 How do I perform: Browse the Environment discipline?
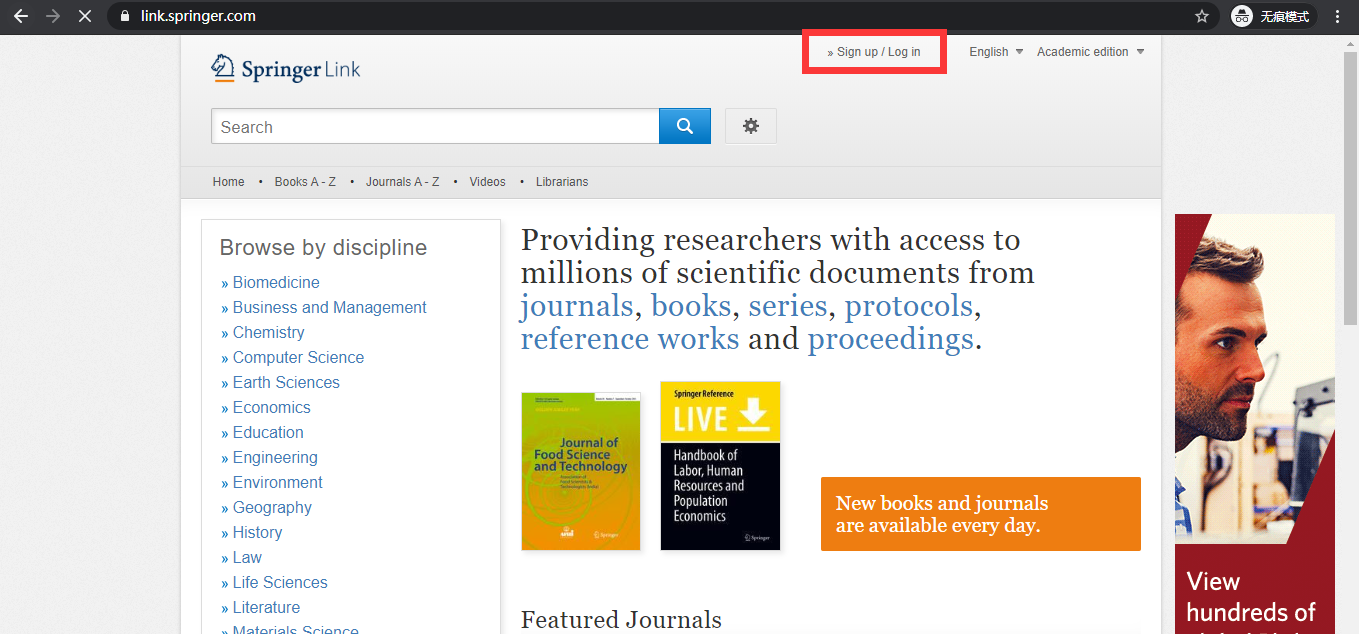pyautogui.click(x=277, y=483)
